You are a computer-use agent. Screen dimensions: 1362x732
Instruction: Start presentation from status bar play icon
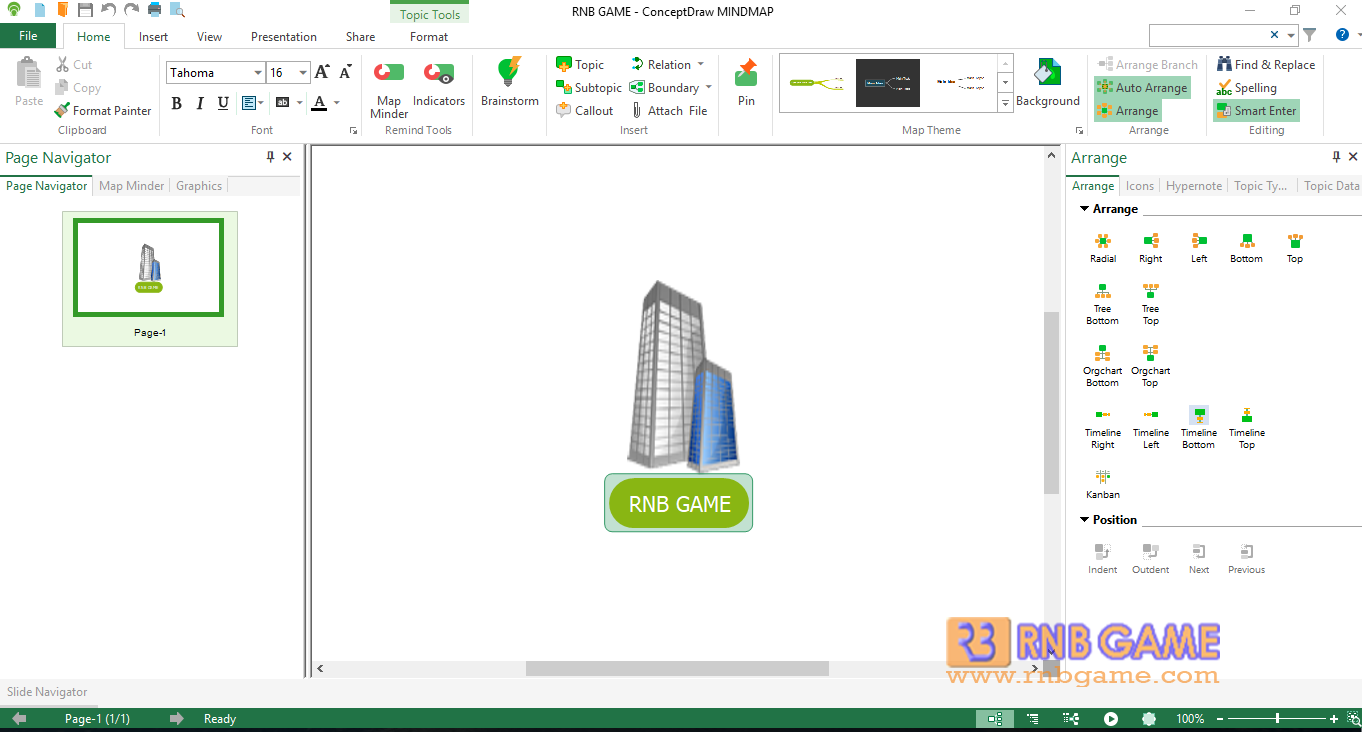point(1111,719)
